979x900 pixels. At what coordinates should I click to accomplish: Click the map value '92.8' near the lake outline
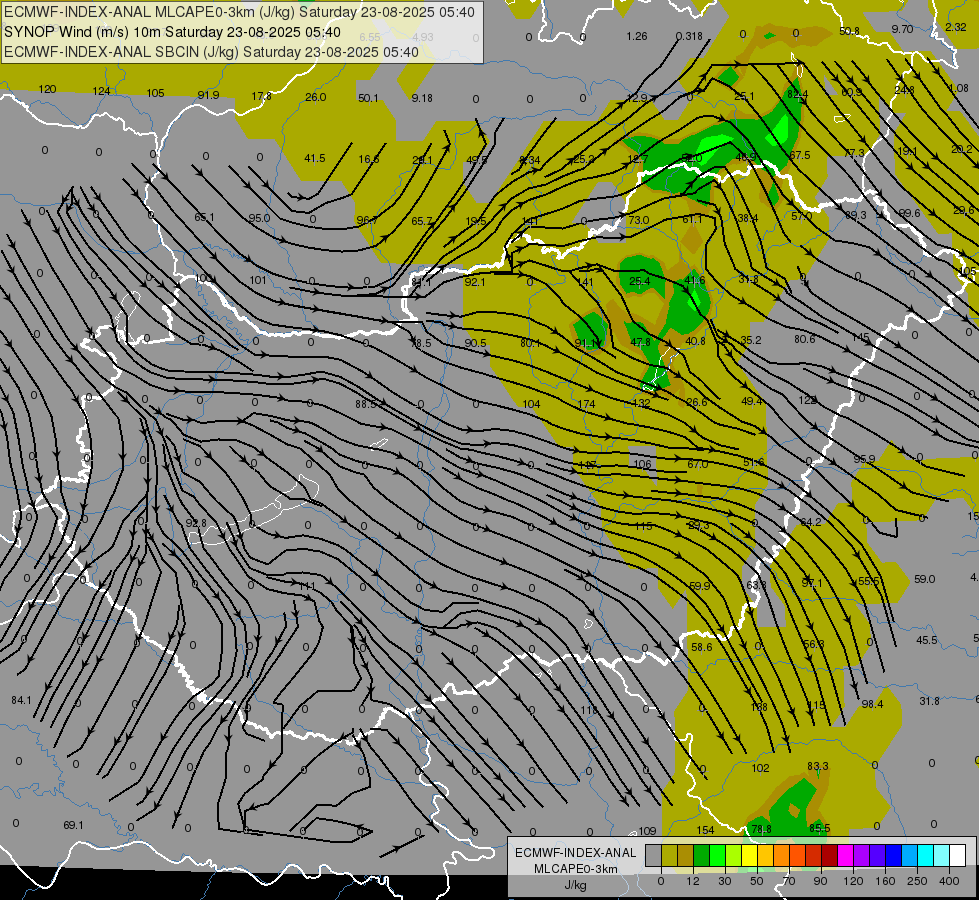click(196, 523)
